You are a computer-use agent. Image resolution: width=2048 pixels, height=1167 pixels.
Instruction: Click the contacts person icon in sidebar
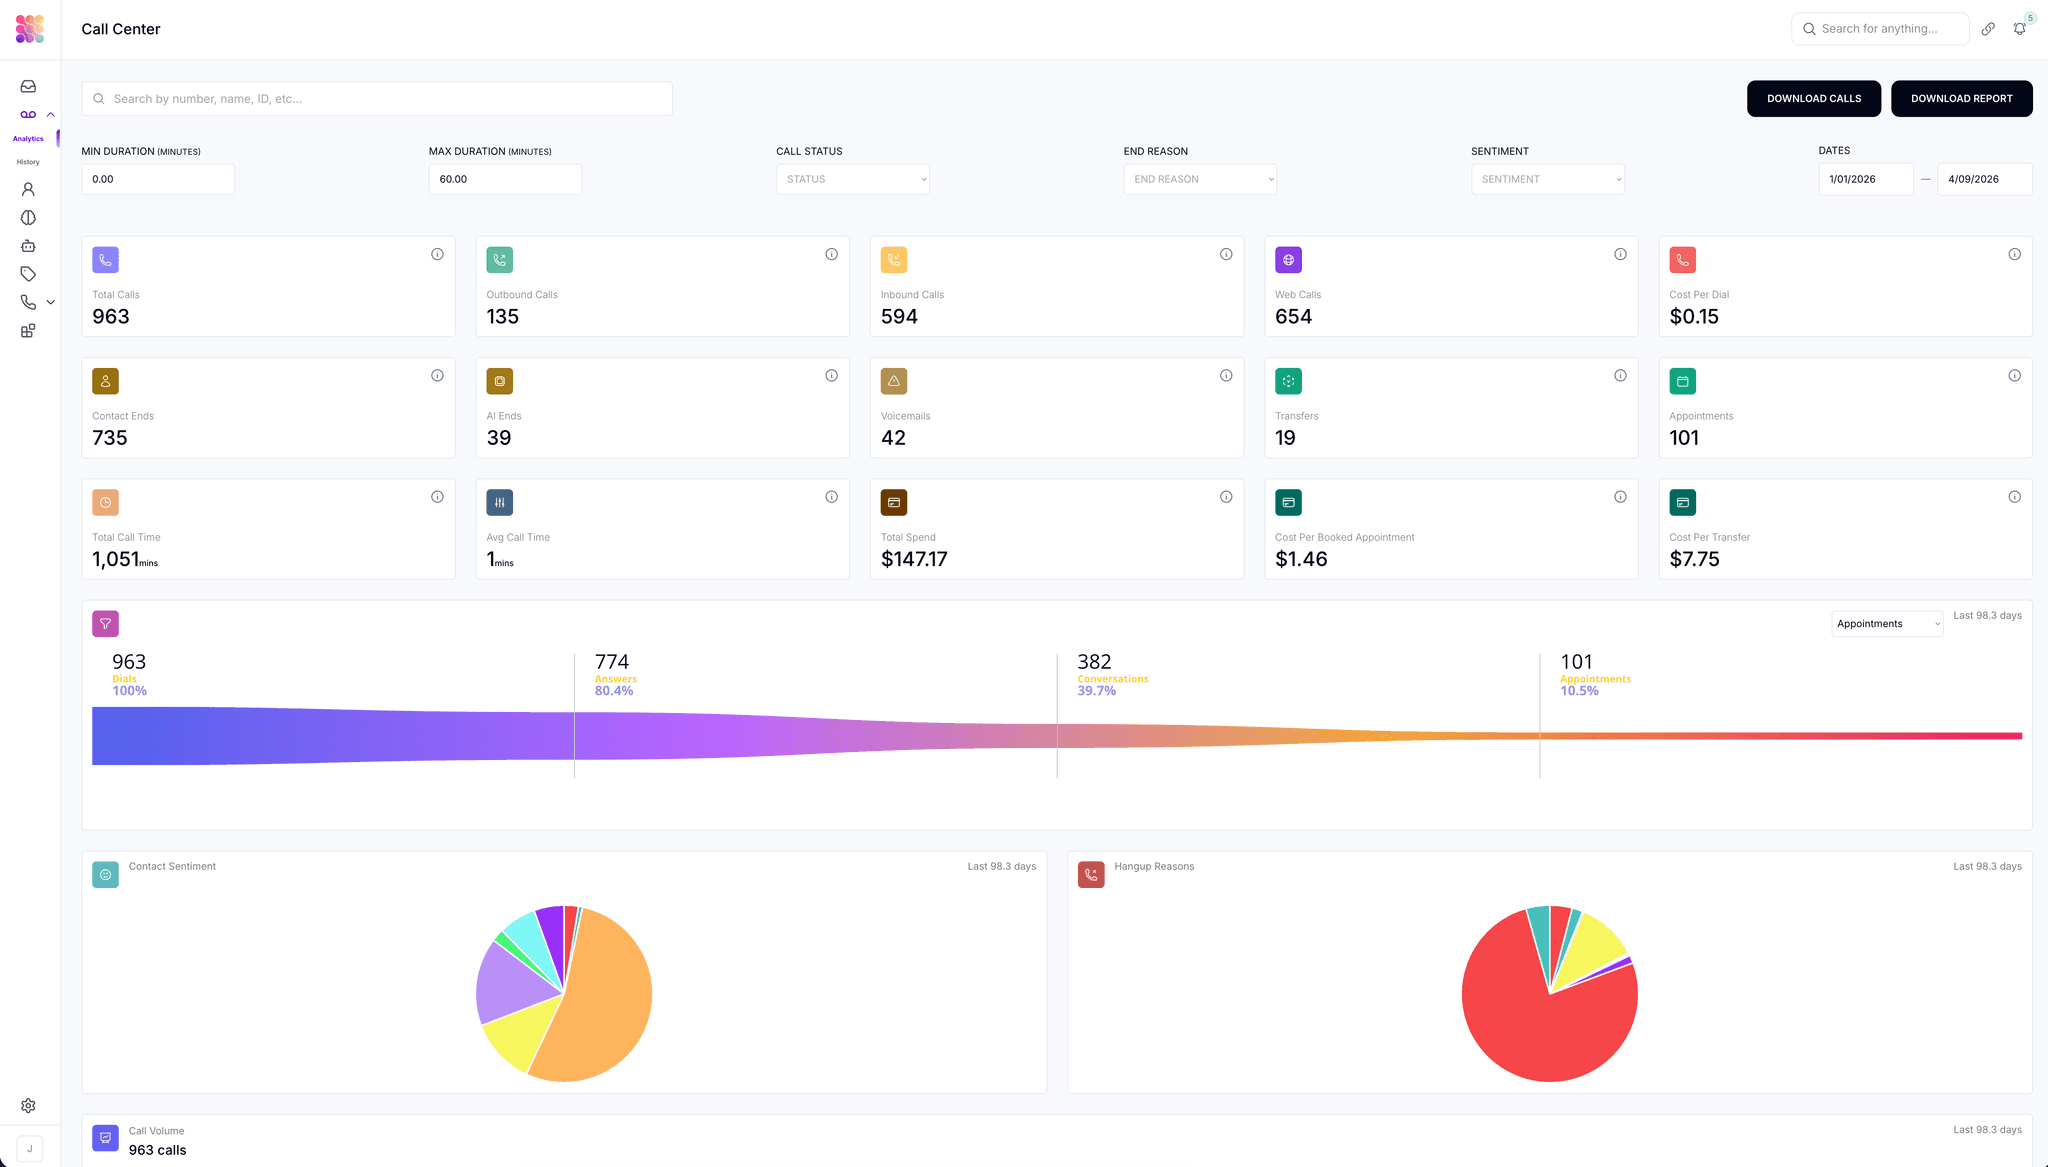click(28, 189)
